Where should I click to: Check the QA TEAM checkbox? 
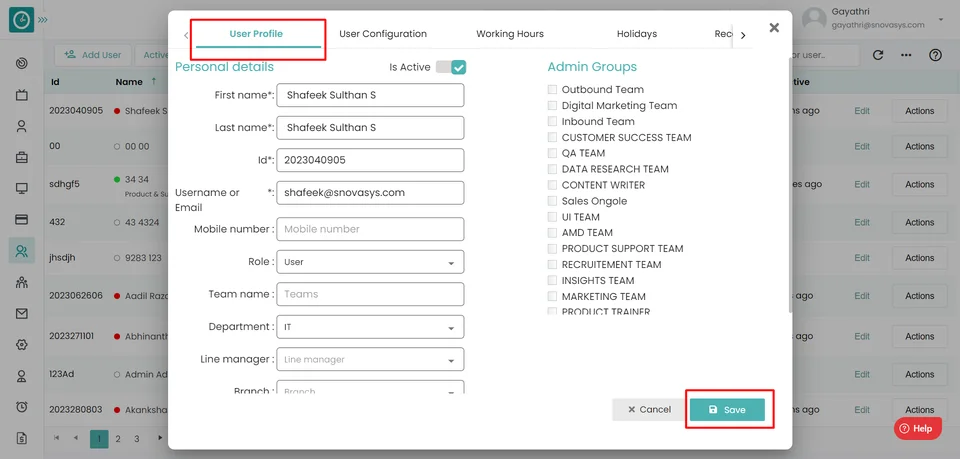click(552, 154)
